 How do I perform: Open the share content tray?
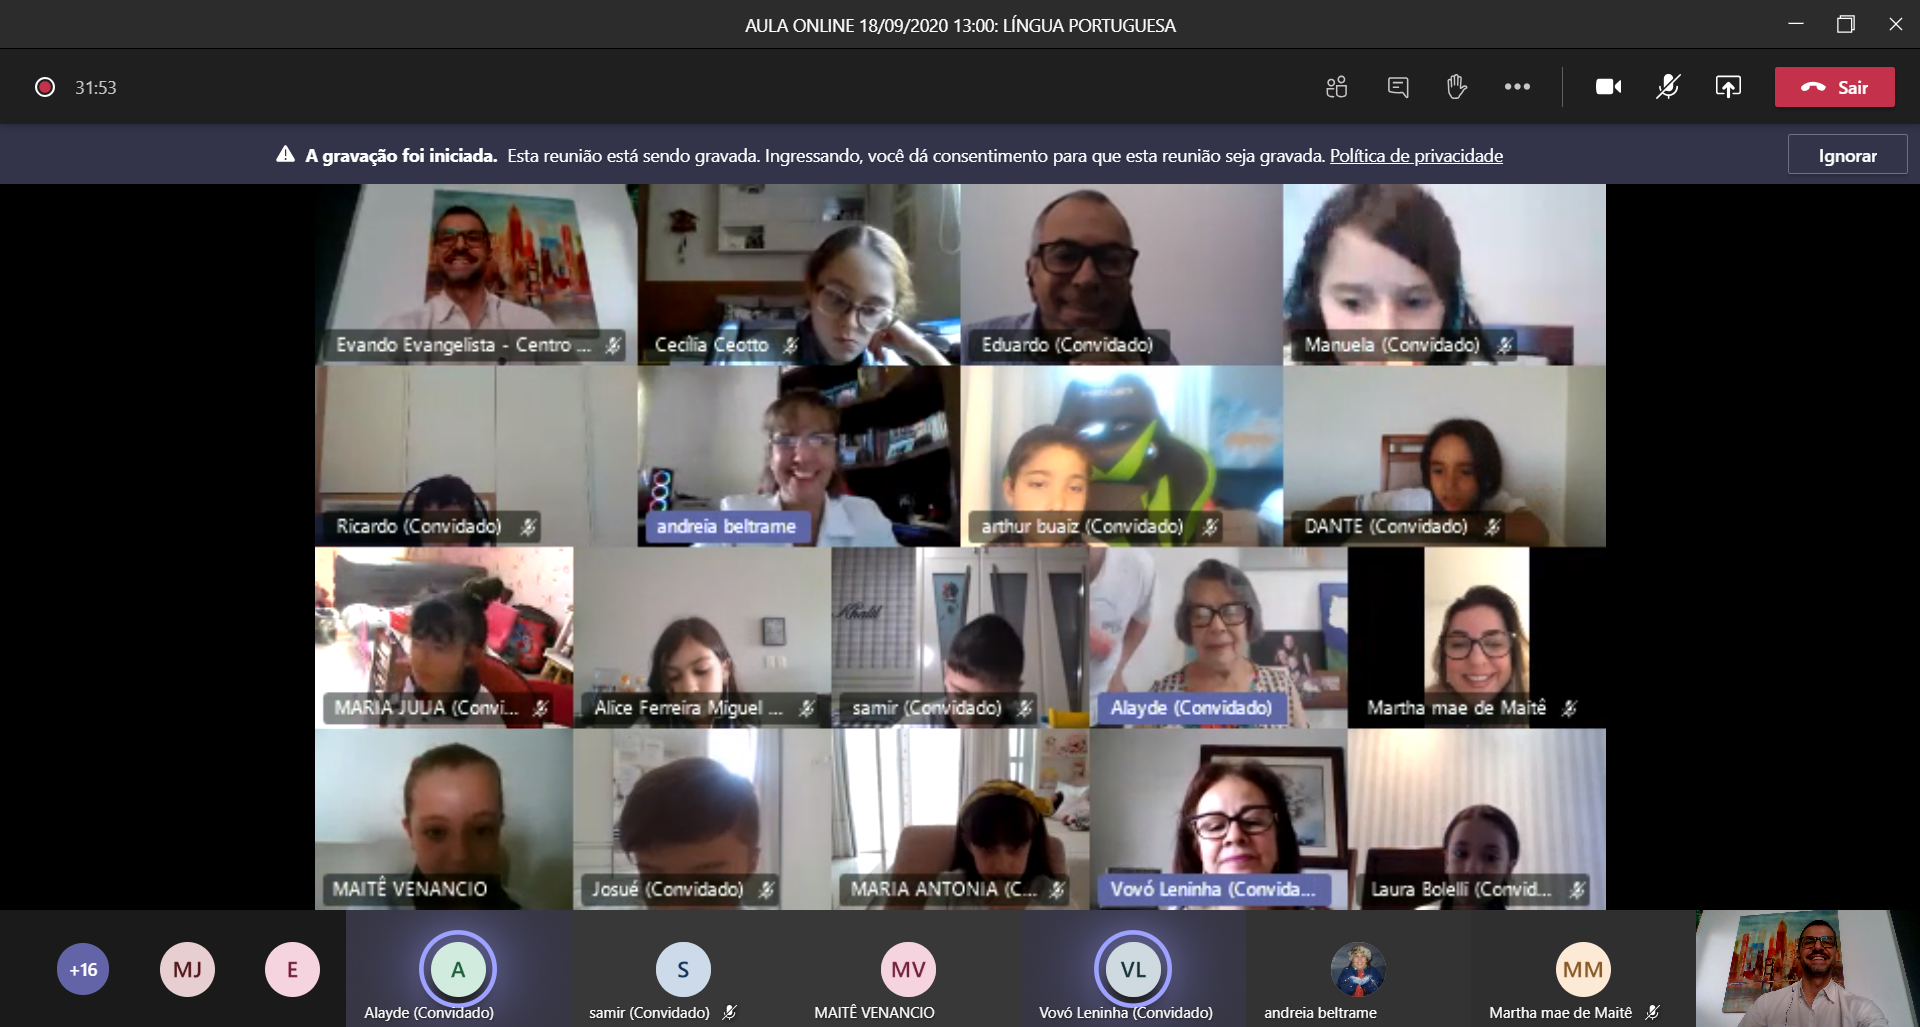1728,87
